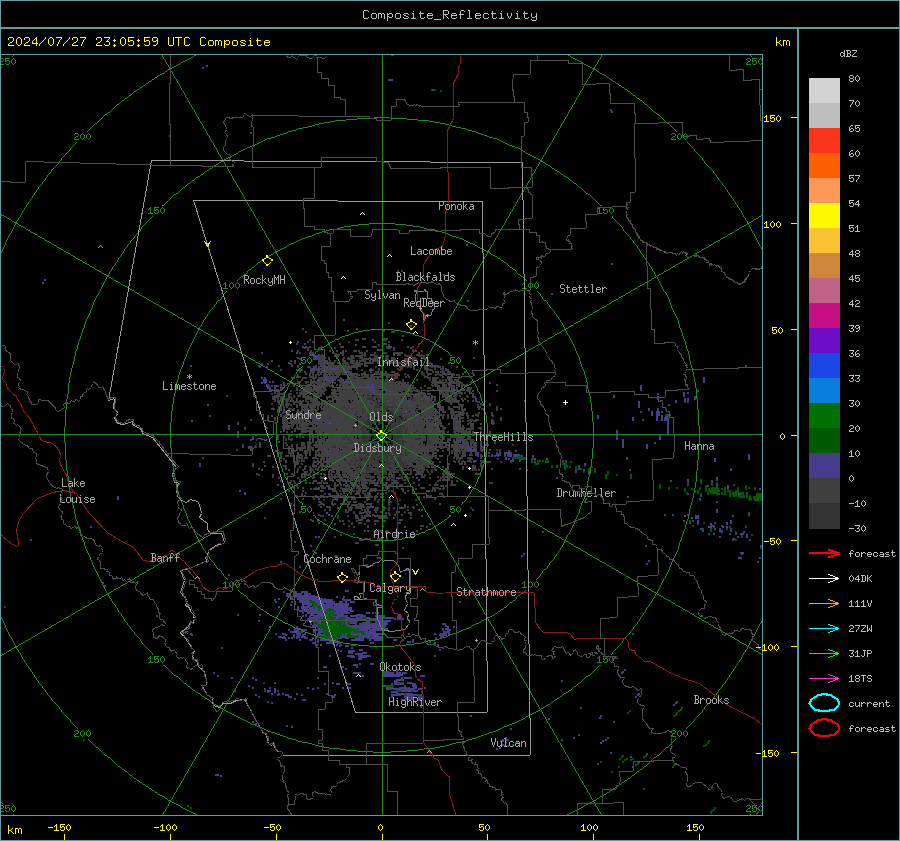The width and height of the screenshot is (900, 841).
Task: Click the Stettler city label
Action: (583, 289)
